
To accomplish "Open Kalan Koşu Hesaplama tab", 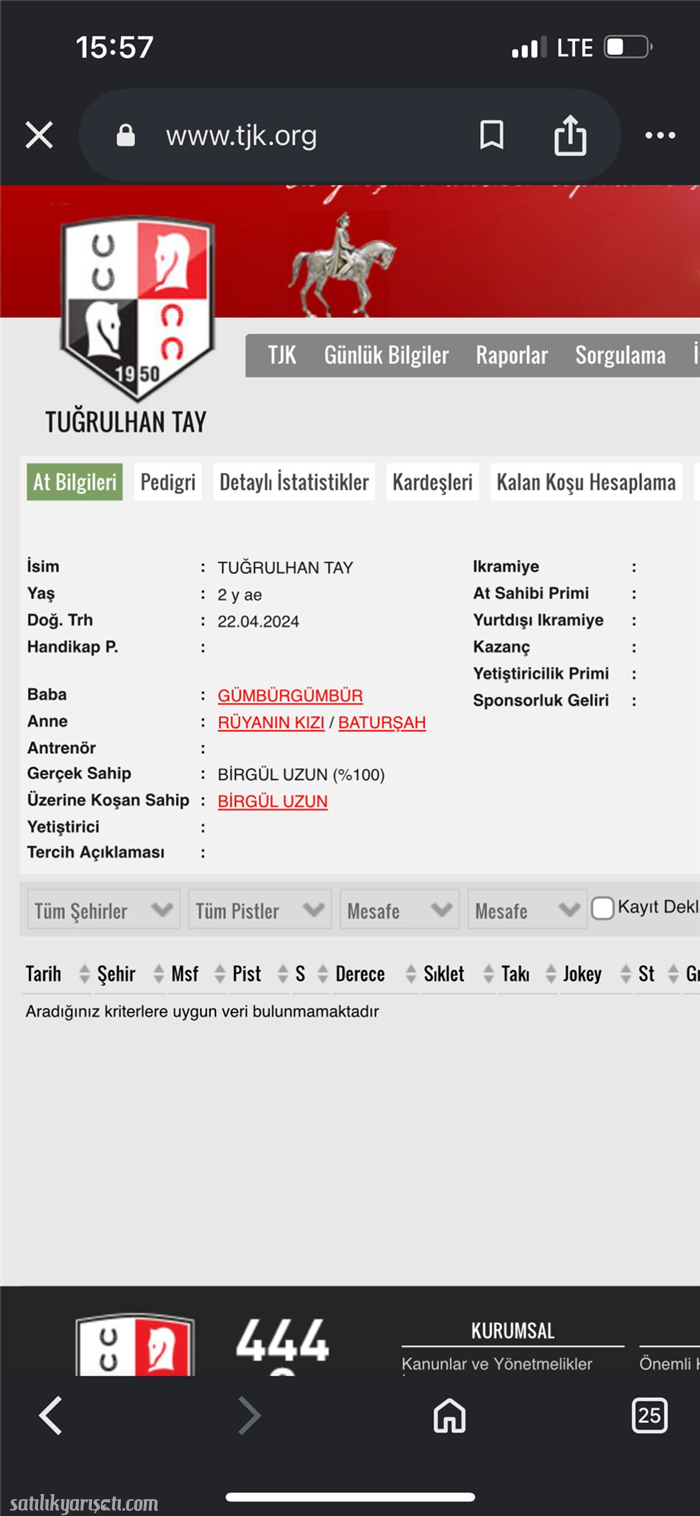I will [x=586, y=482].
